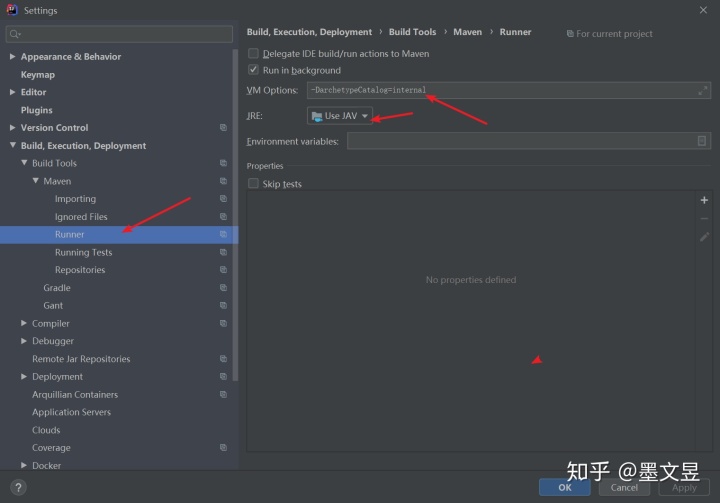The image size is (720, 503).
Task: Click the remove property minus icon
Action: (x=704, y=219)
